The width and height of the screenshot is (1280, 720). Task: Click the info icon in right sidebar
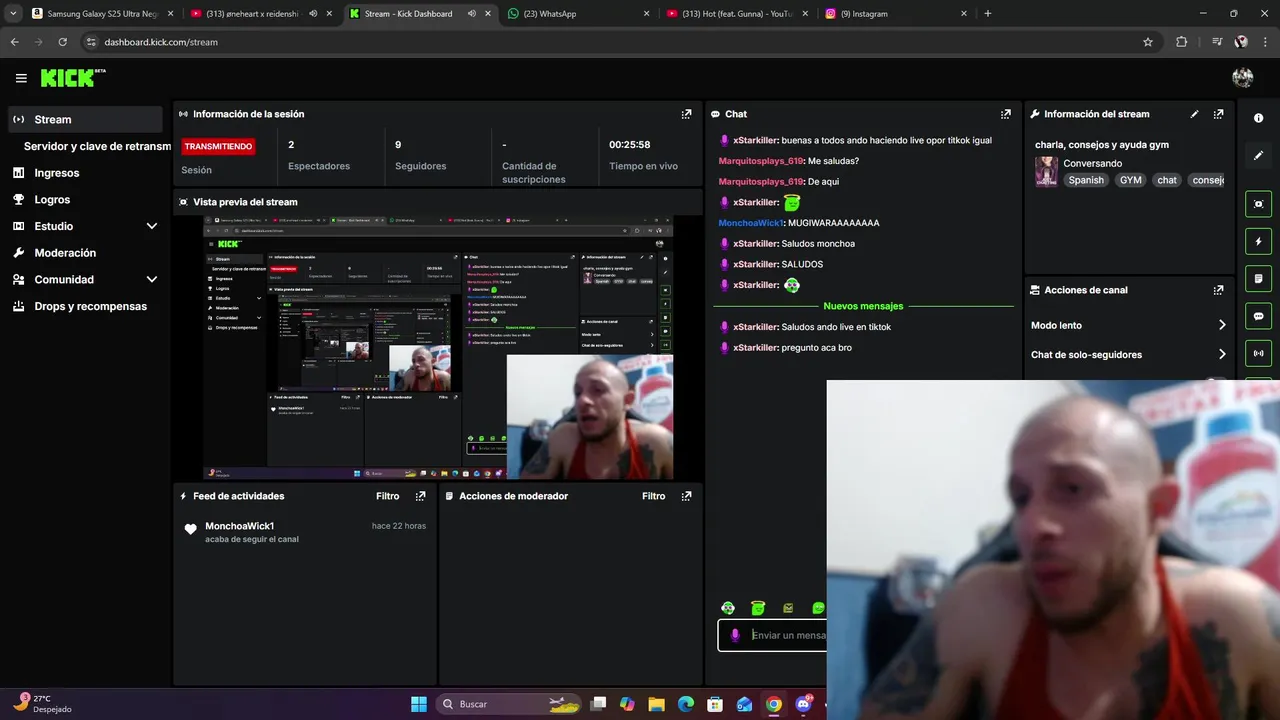pos(1258,118)
